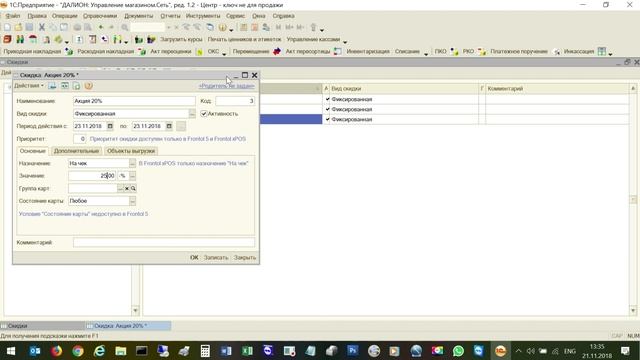Click the green binoculars icon in second toolbar

(x=20, y=39)
